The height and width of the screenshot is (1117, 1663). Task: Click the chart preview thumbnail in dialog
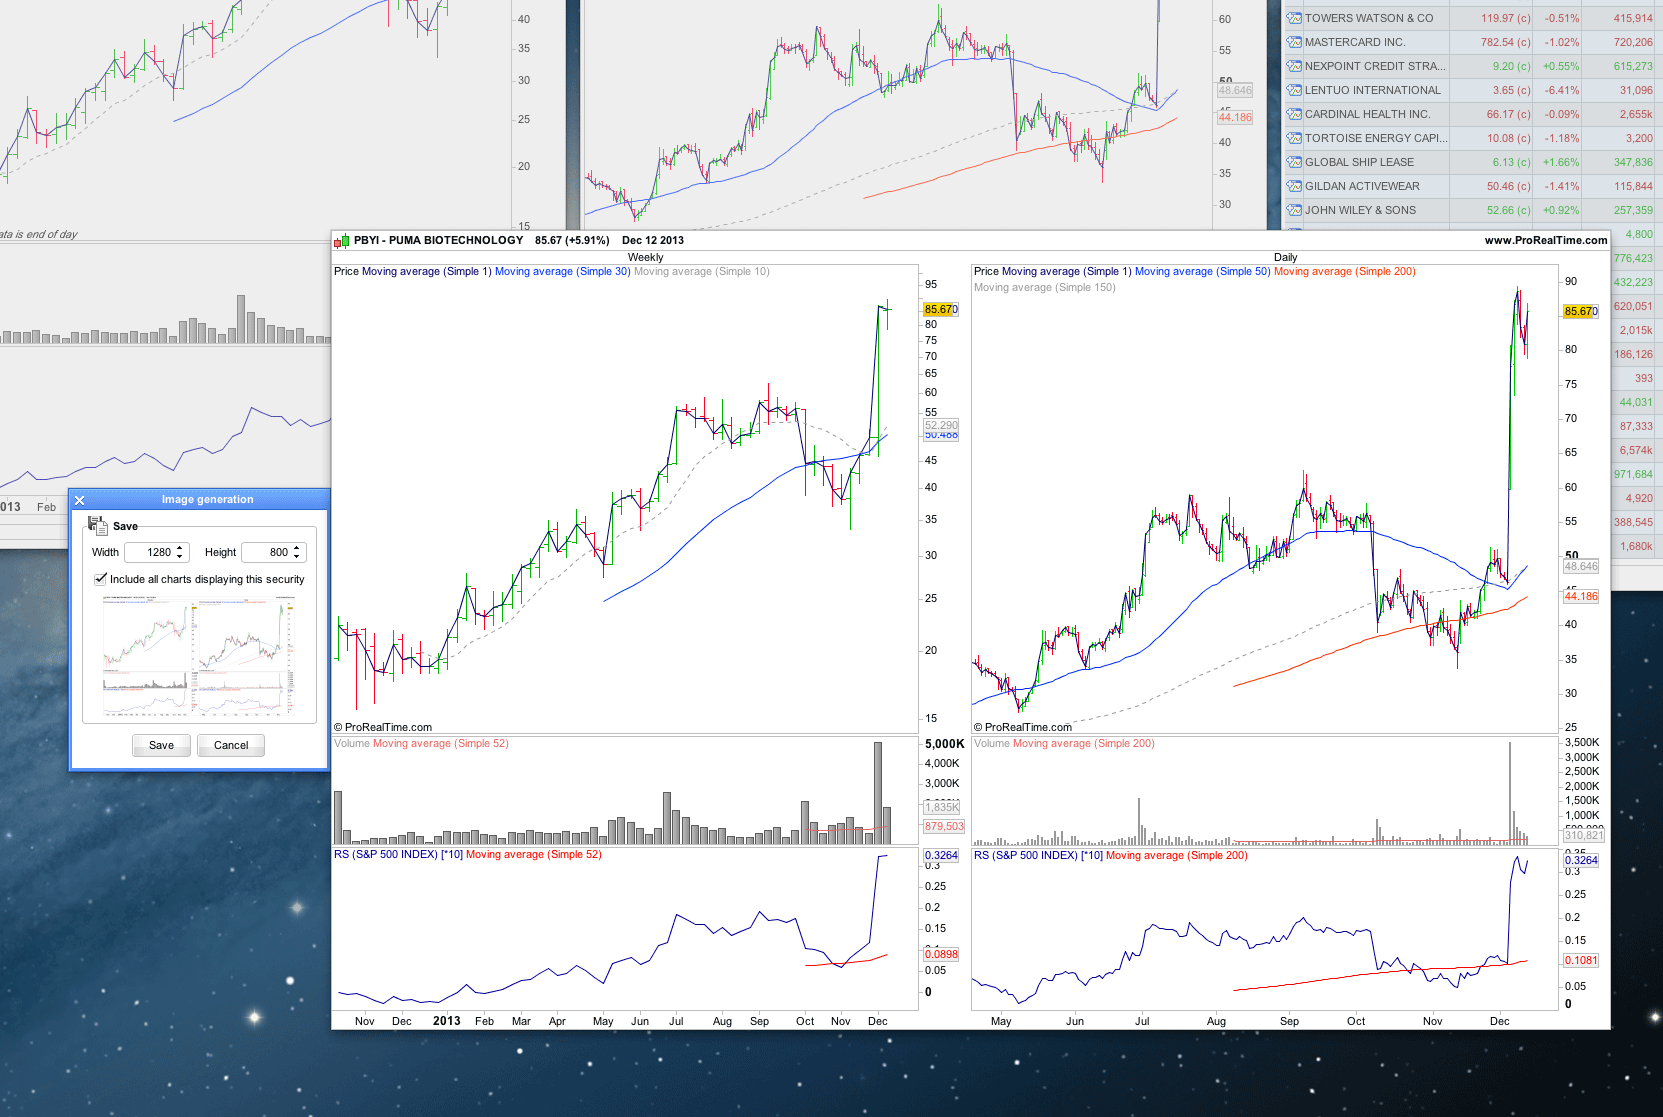(199, 656)
